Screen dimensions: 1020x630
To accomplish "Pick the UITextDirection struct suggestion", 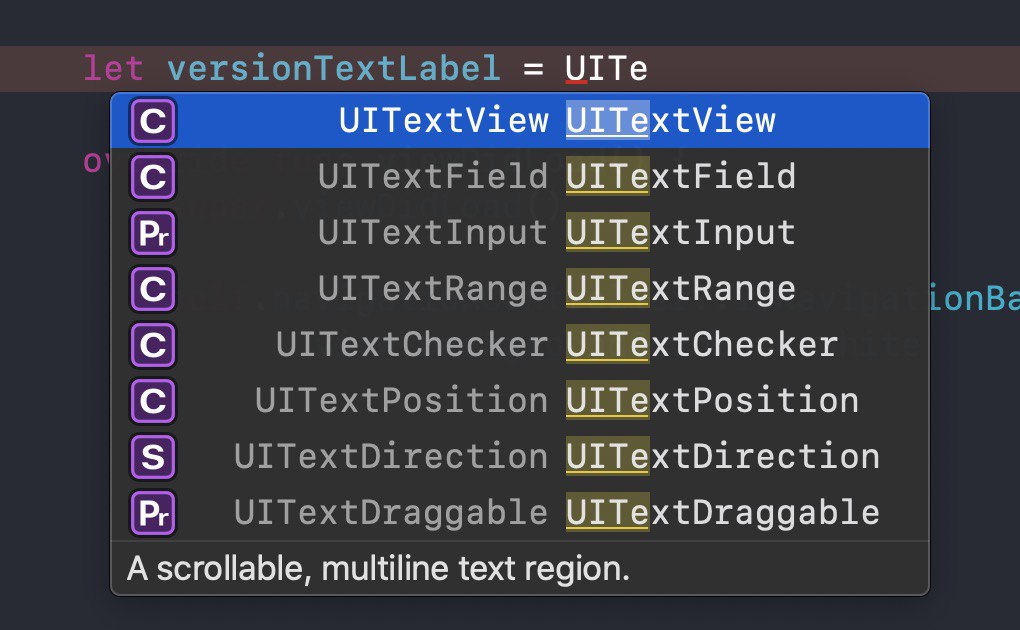I will point(520,457).
